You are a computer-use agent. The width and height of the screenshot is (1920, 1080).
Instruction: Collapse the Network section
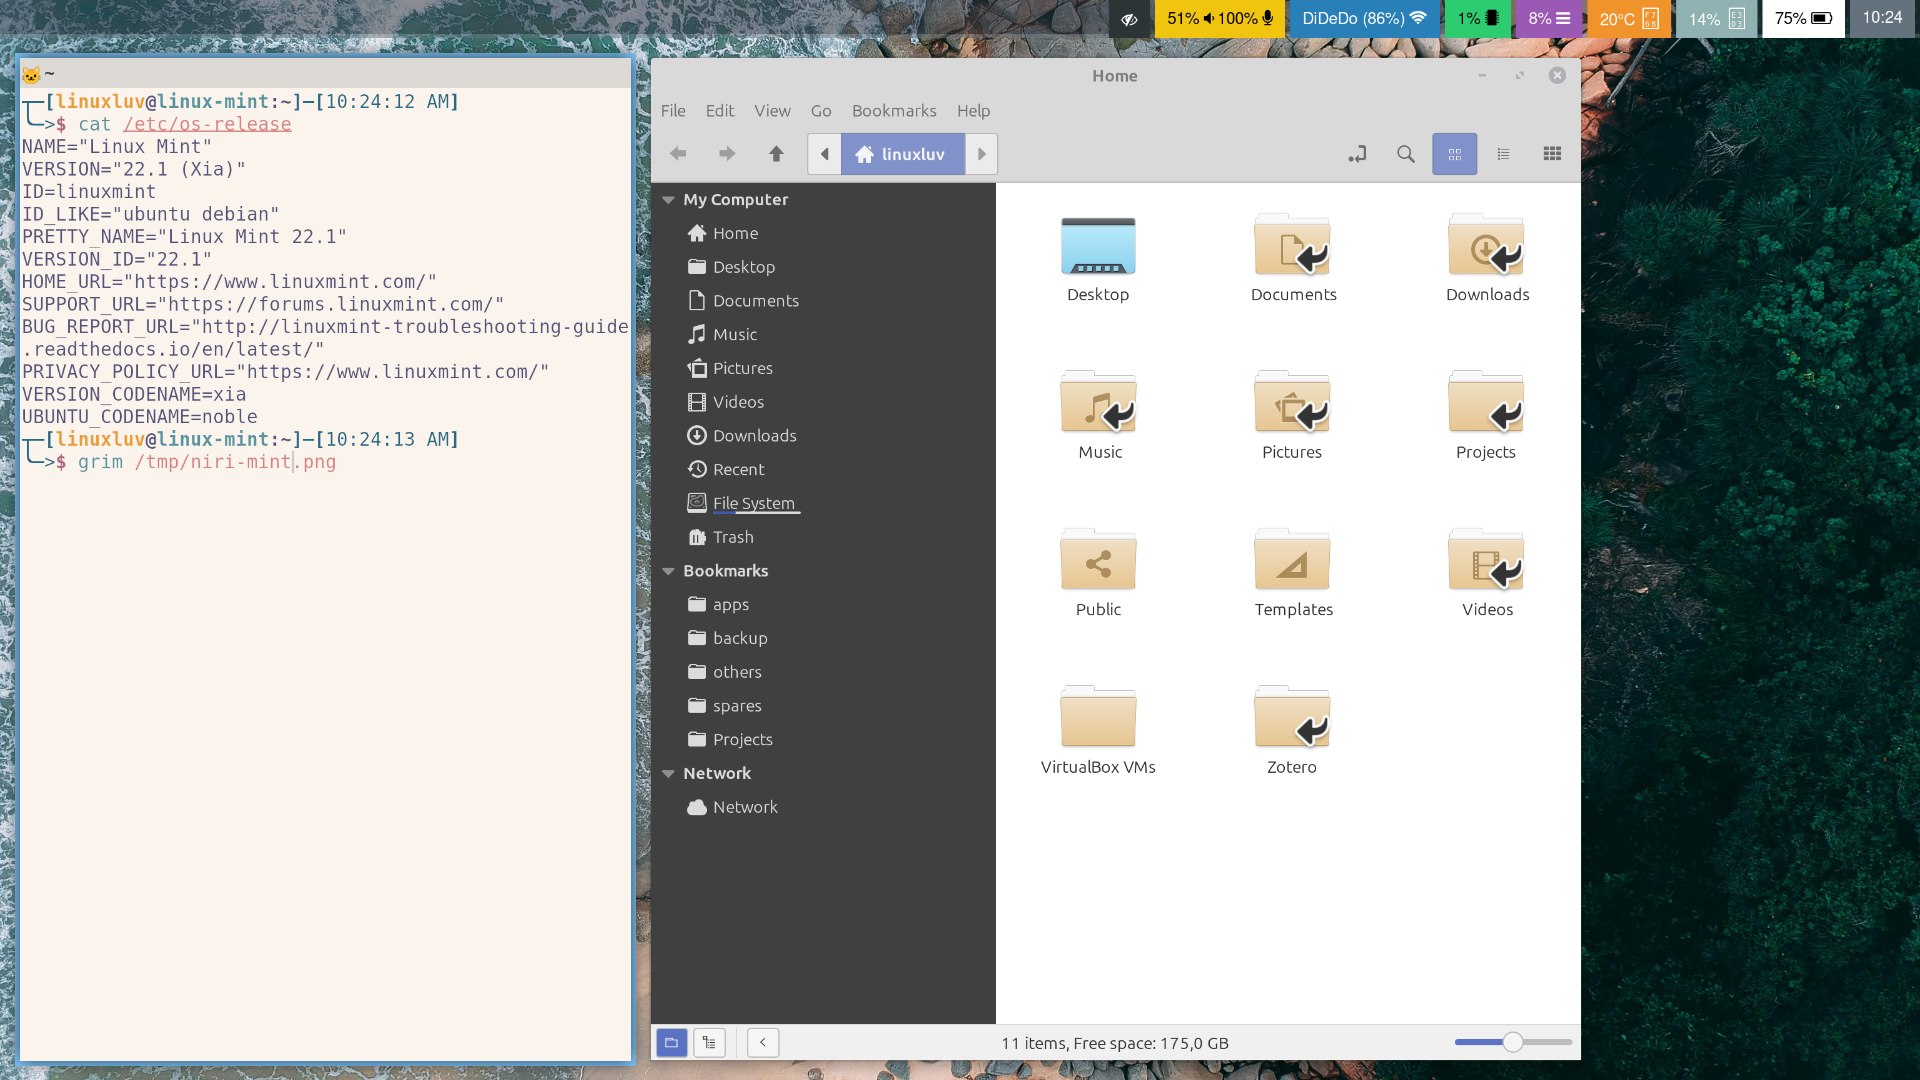pyautogui.click(x=668, y=774)
